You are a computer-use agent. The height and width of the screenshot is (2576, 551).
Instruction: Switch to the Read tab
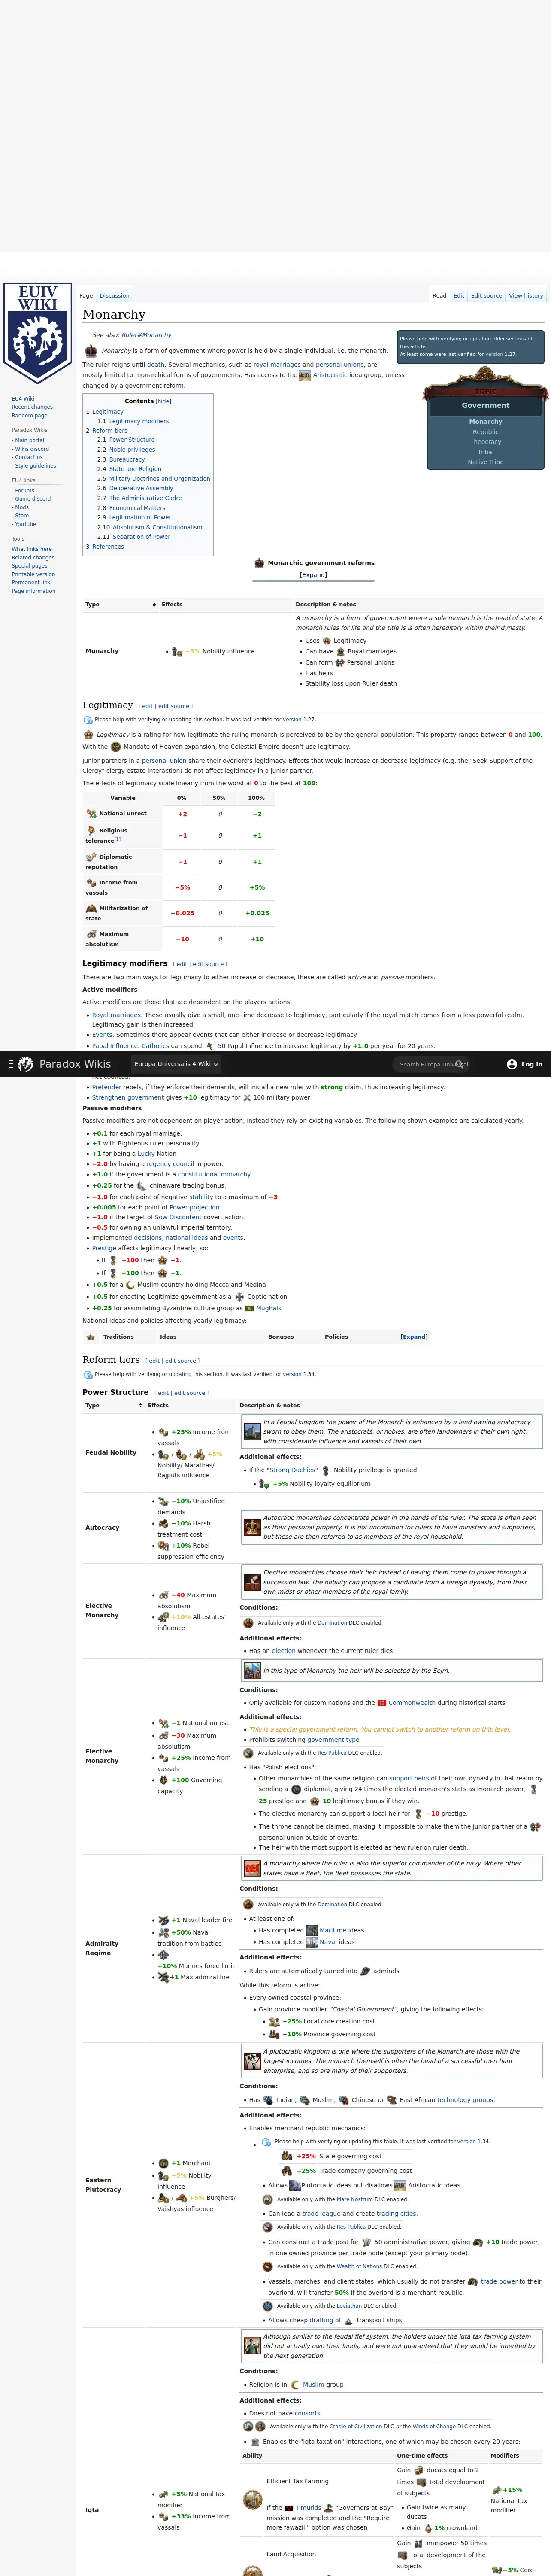point(439,296)
